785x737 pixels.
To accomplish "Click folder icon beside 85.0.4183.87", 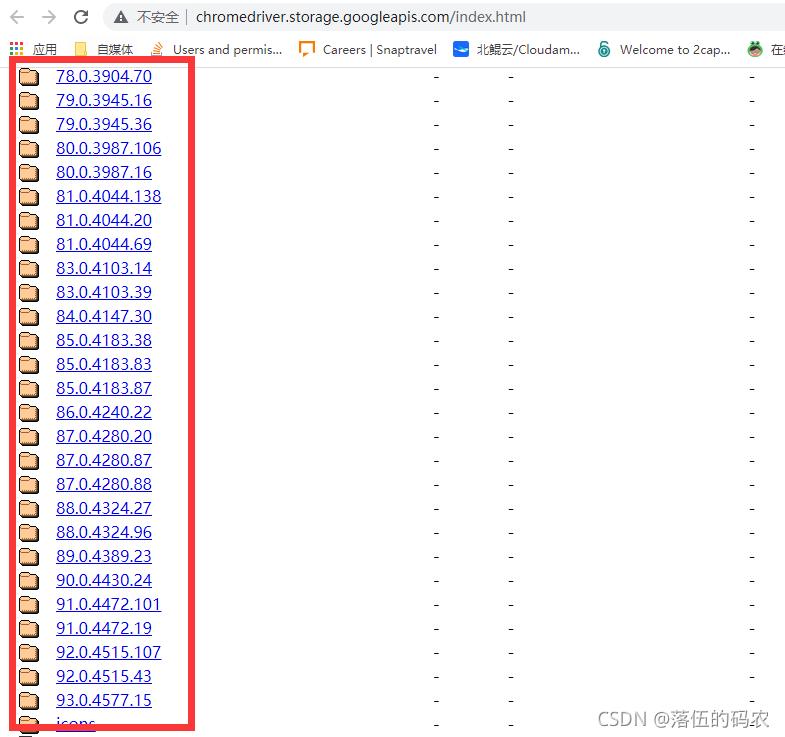I will pos(29,390).
